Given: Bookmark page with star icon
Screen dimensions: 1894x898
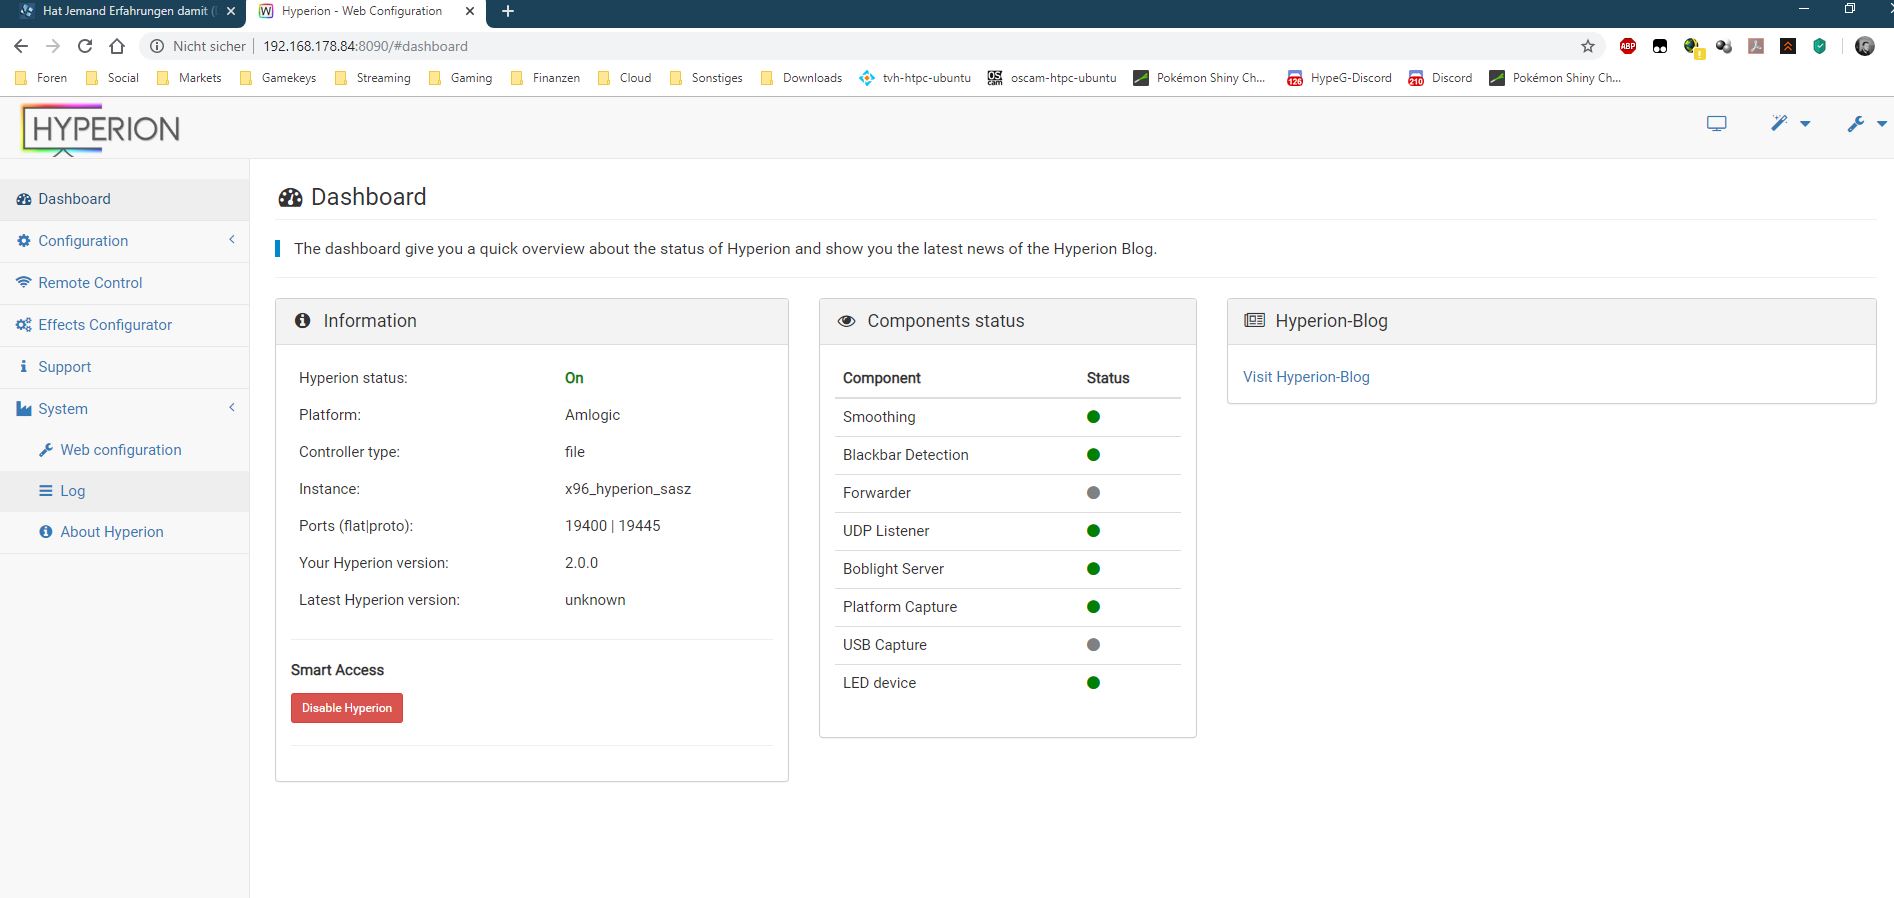Looking at the screenshot, I should pyautogui.click(x=1588, y=46).
